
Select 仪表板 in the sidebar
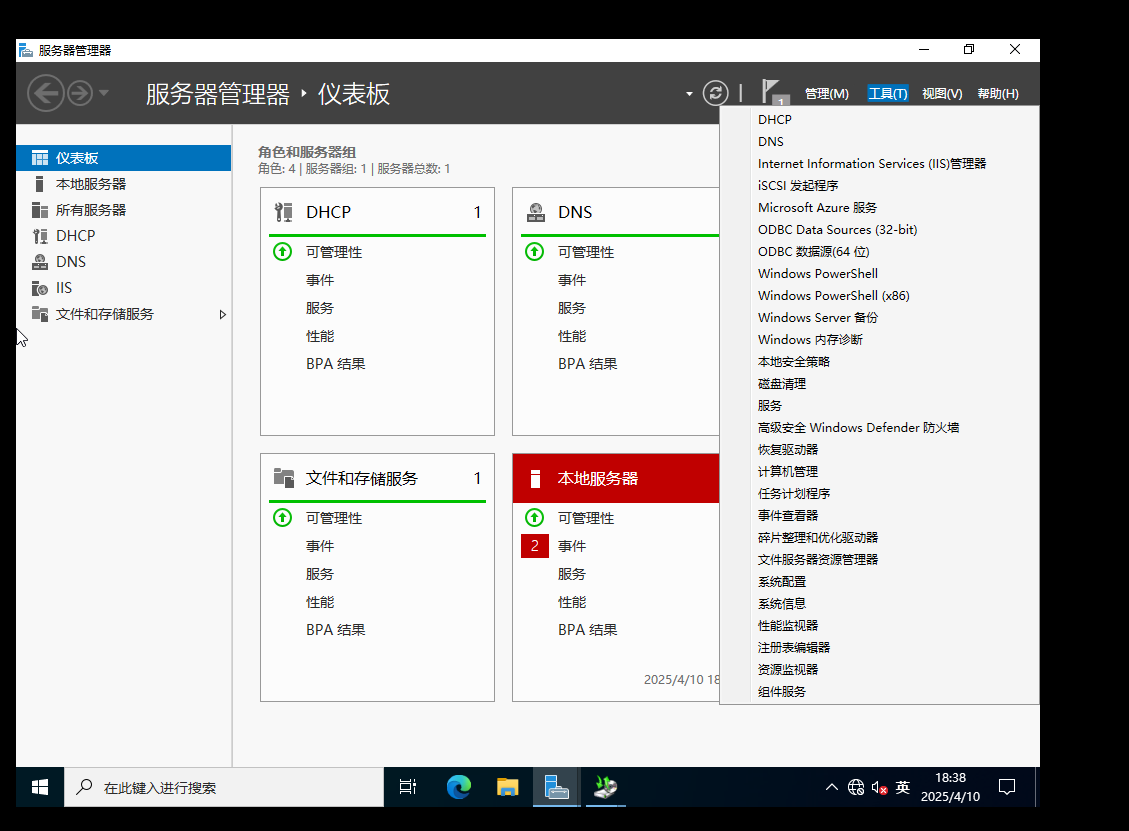point(123,158)
